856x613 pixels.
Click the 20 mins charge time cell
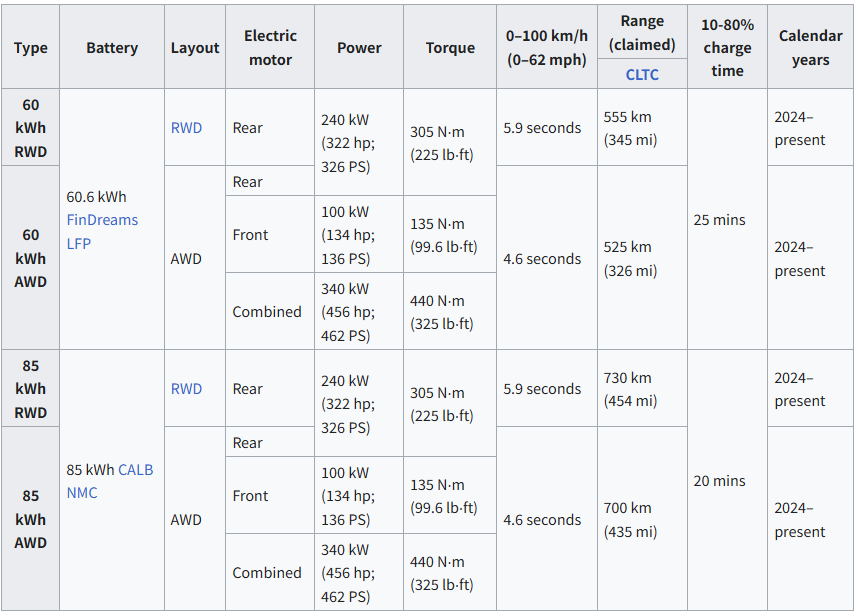tap(719, 481)
